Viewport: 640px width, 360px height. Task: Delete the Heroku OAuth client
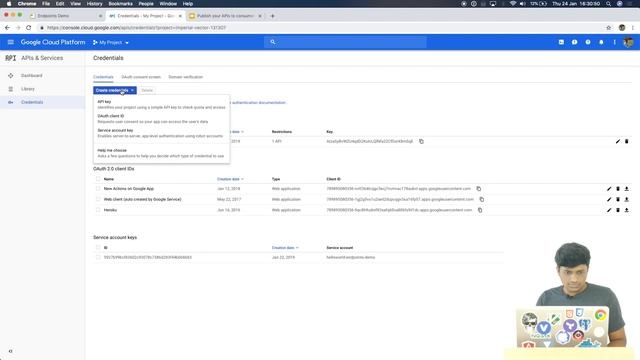(x=618, y=210)
